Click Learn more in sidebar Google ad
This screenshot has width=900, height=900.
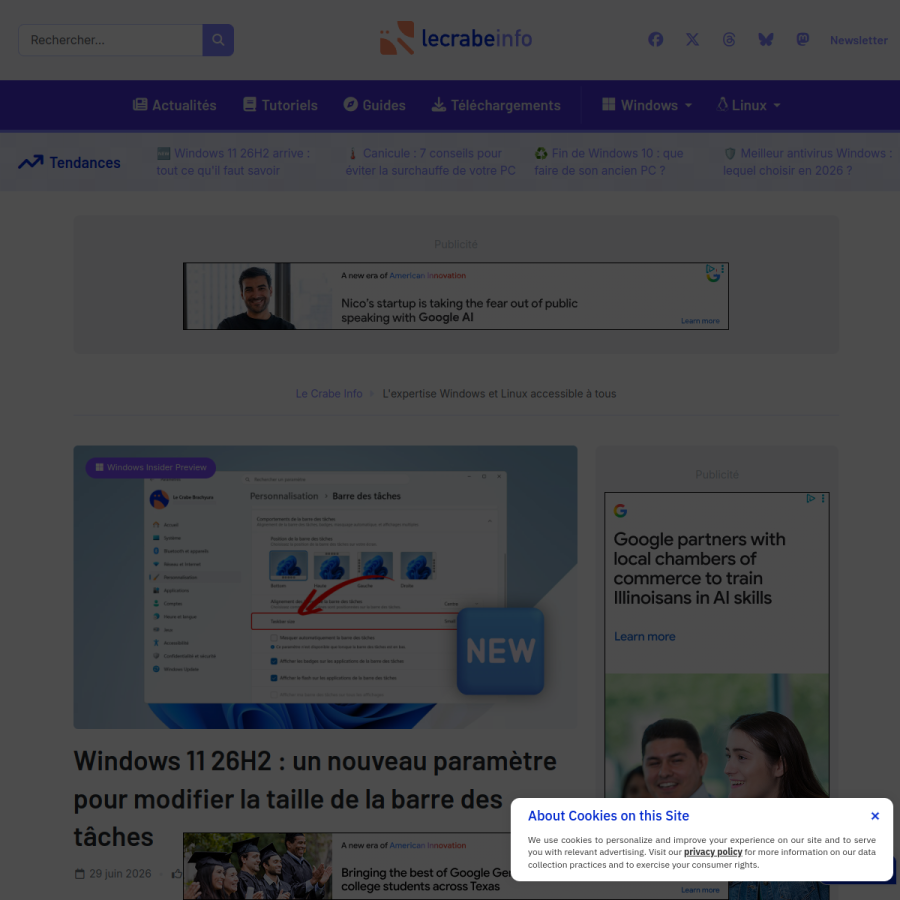[645, 637]
